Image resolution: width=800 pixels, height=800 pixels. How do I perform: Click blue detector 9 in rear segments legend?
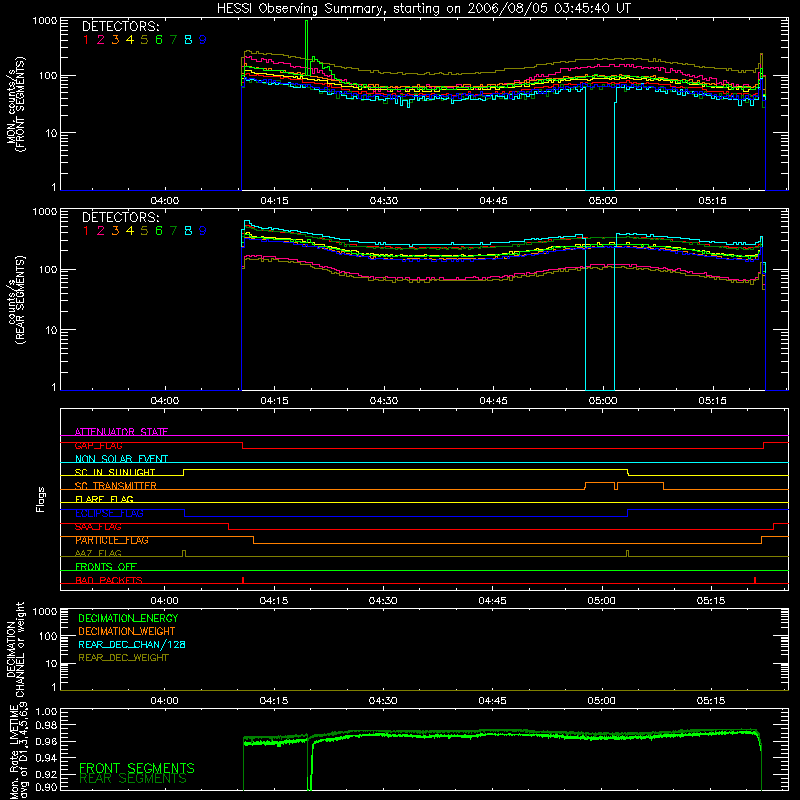tap(203, 231)
